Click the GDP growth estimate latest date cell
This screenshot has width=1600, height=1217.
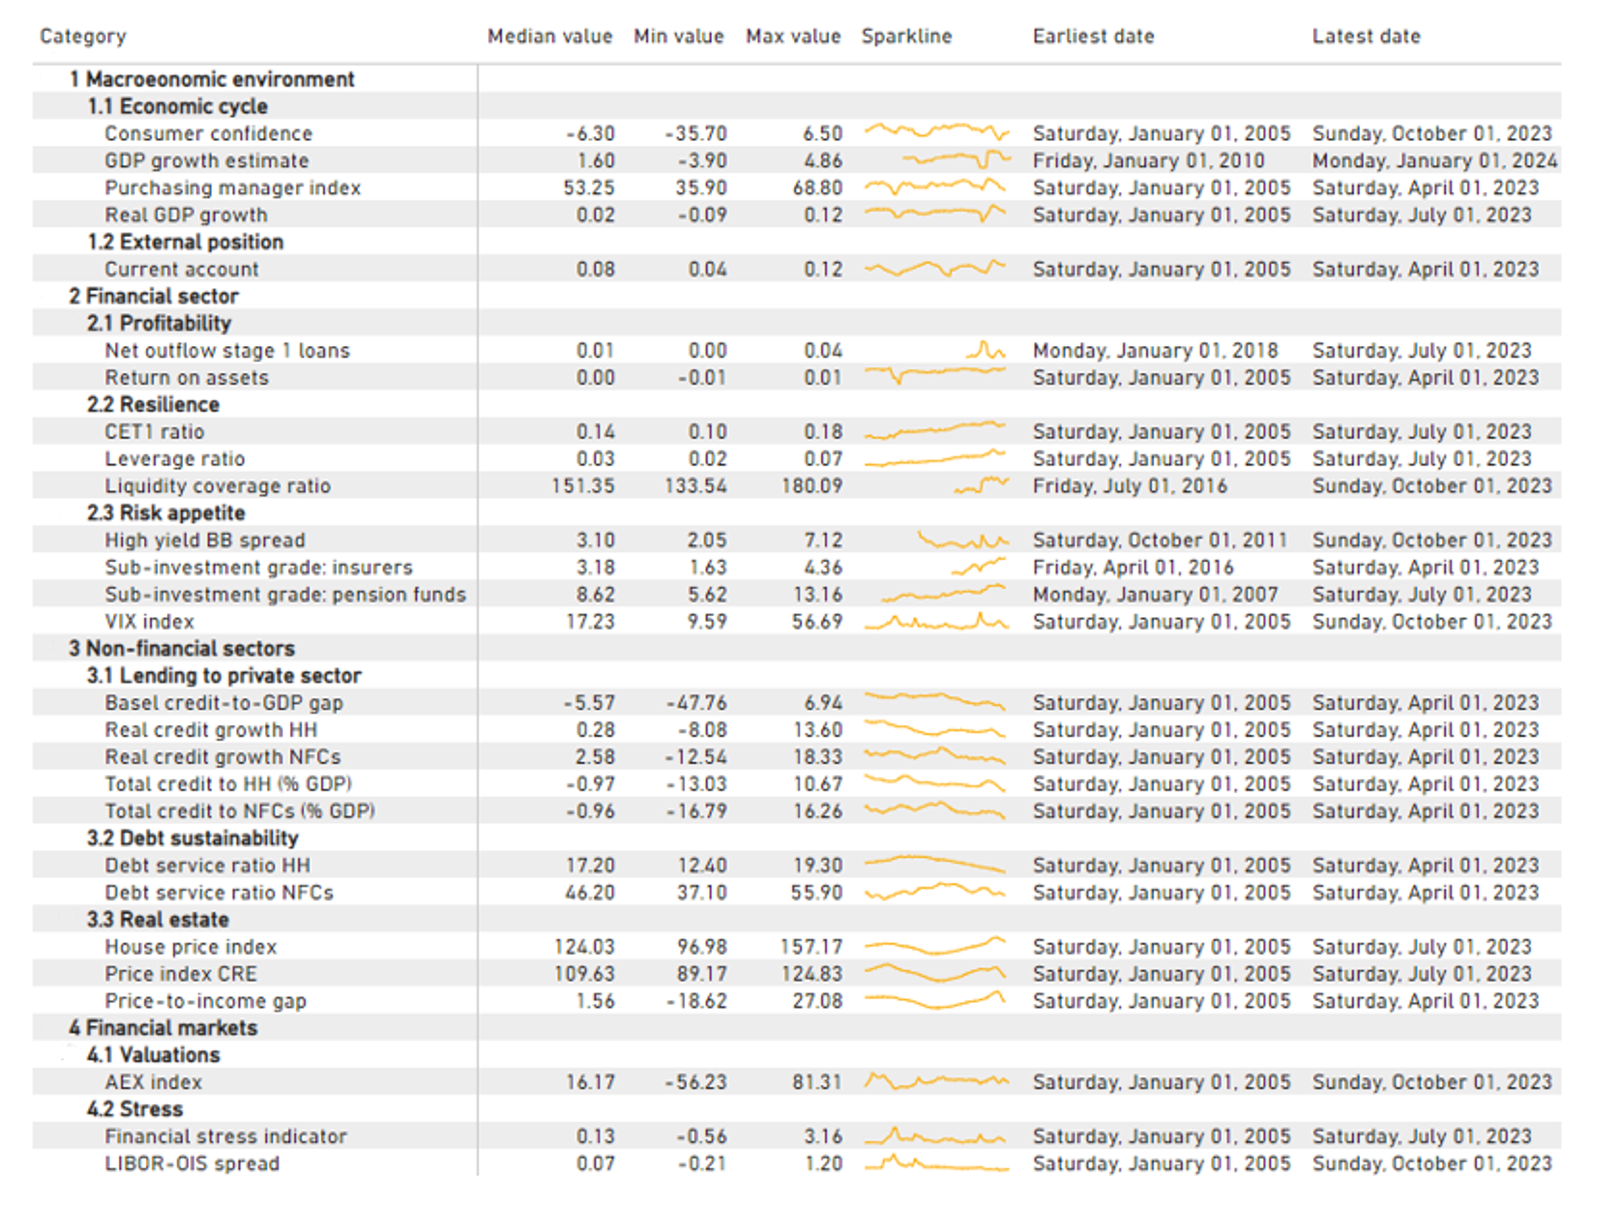(1434, 161)
